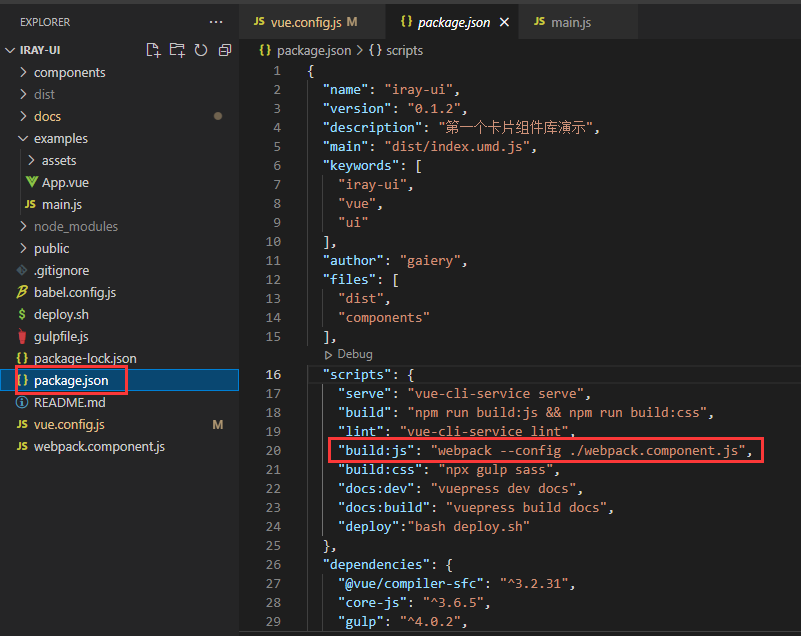This screenshot has width=801, height=636.
Task: Click the JS icon beside webpack.component.js
Action: pos(22,446)
